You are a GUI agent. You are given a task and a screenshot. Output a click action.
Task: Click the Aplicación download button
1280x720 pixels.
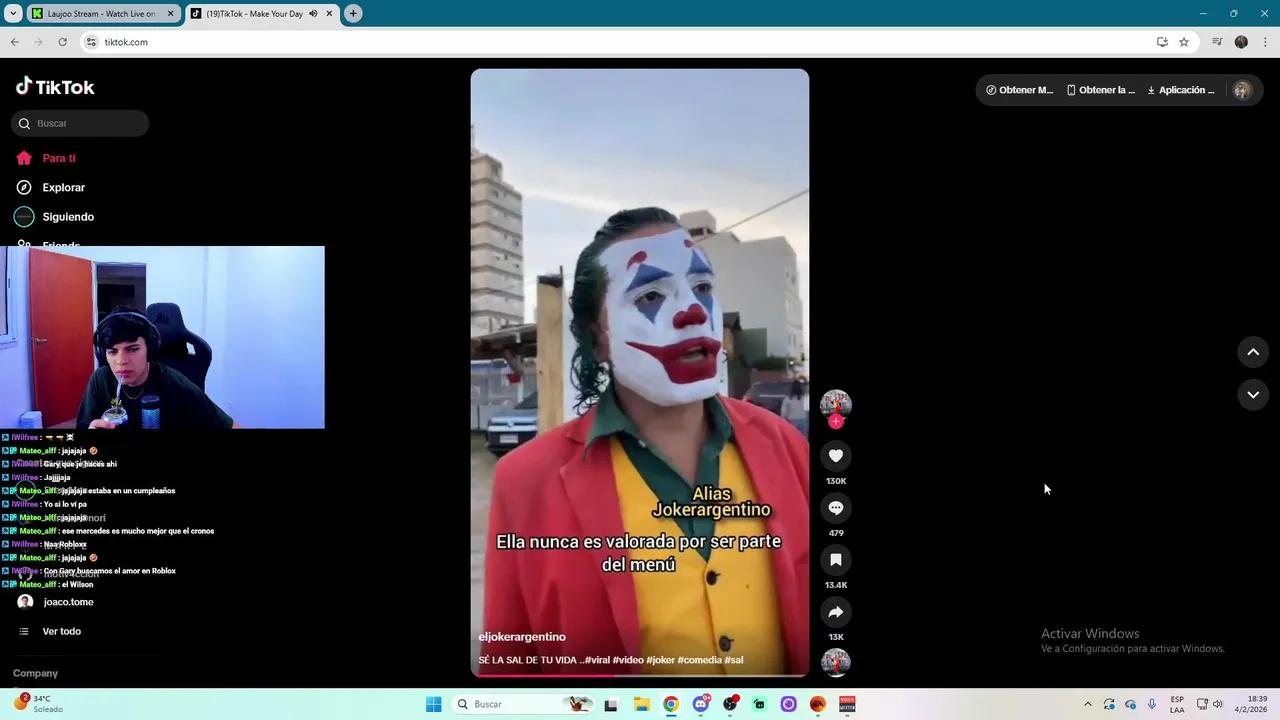[x=1181, y=90]
